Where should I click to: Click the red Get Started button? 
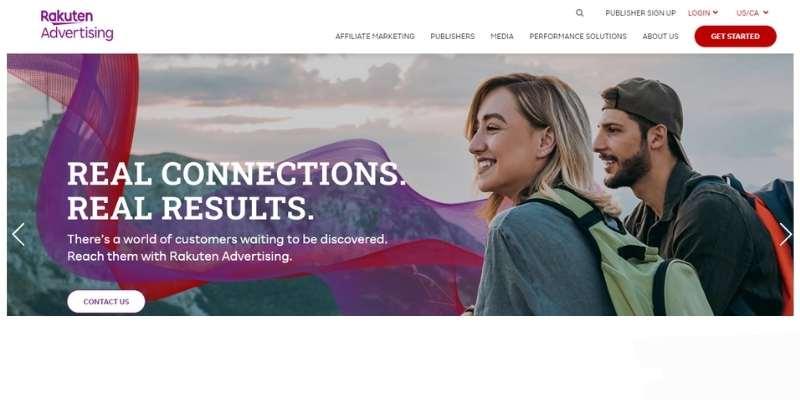(735, 36)
